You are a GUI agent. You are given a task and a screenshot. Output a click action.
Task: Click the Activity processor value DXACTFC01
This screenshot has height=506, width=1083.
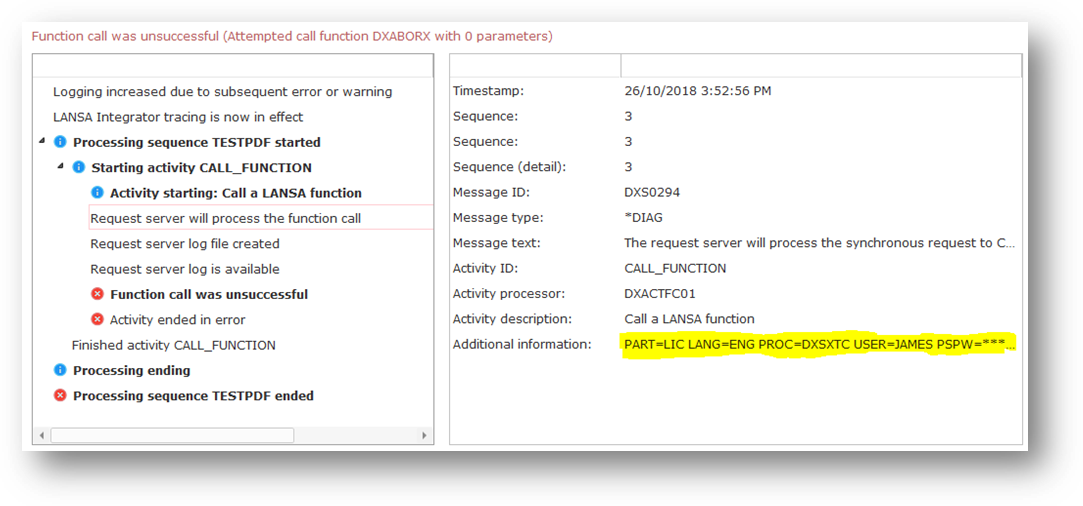660,294
